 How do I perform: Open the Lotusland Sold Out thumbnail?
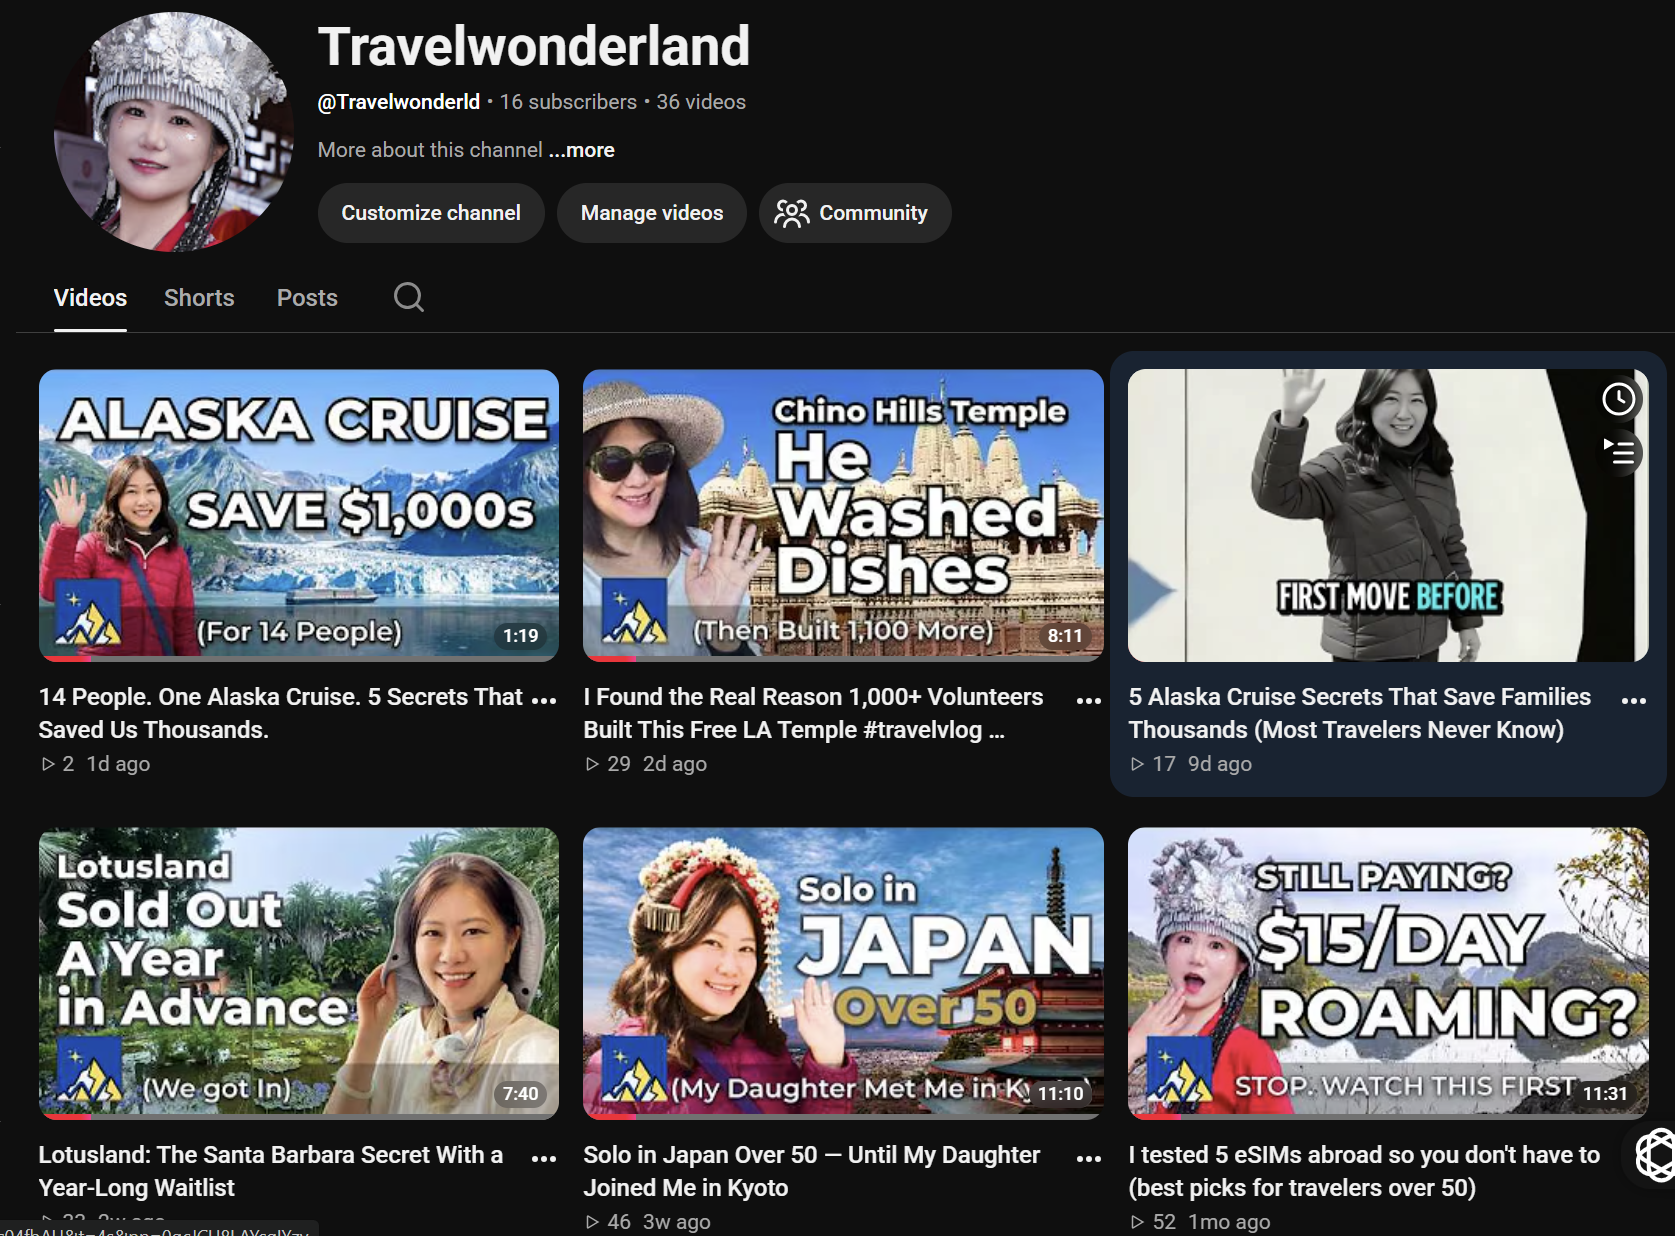click(299, 973)
